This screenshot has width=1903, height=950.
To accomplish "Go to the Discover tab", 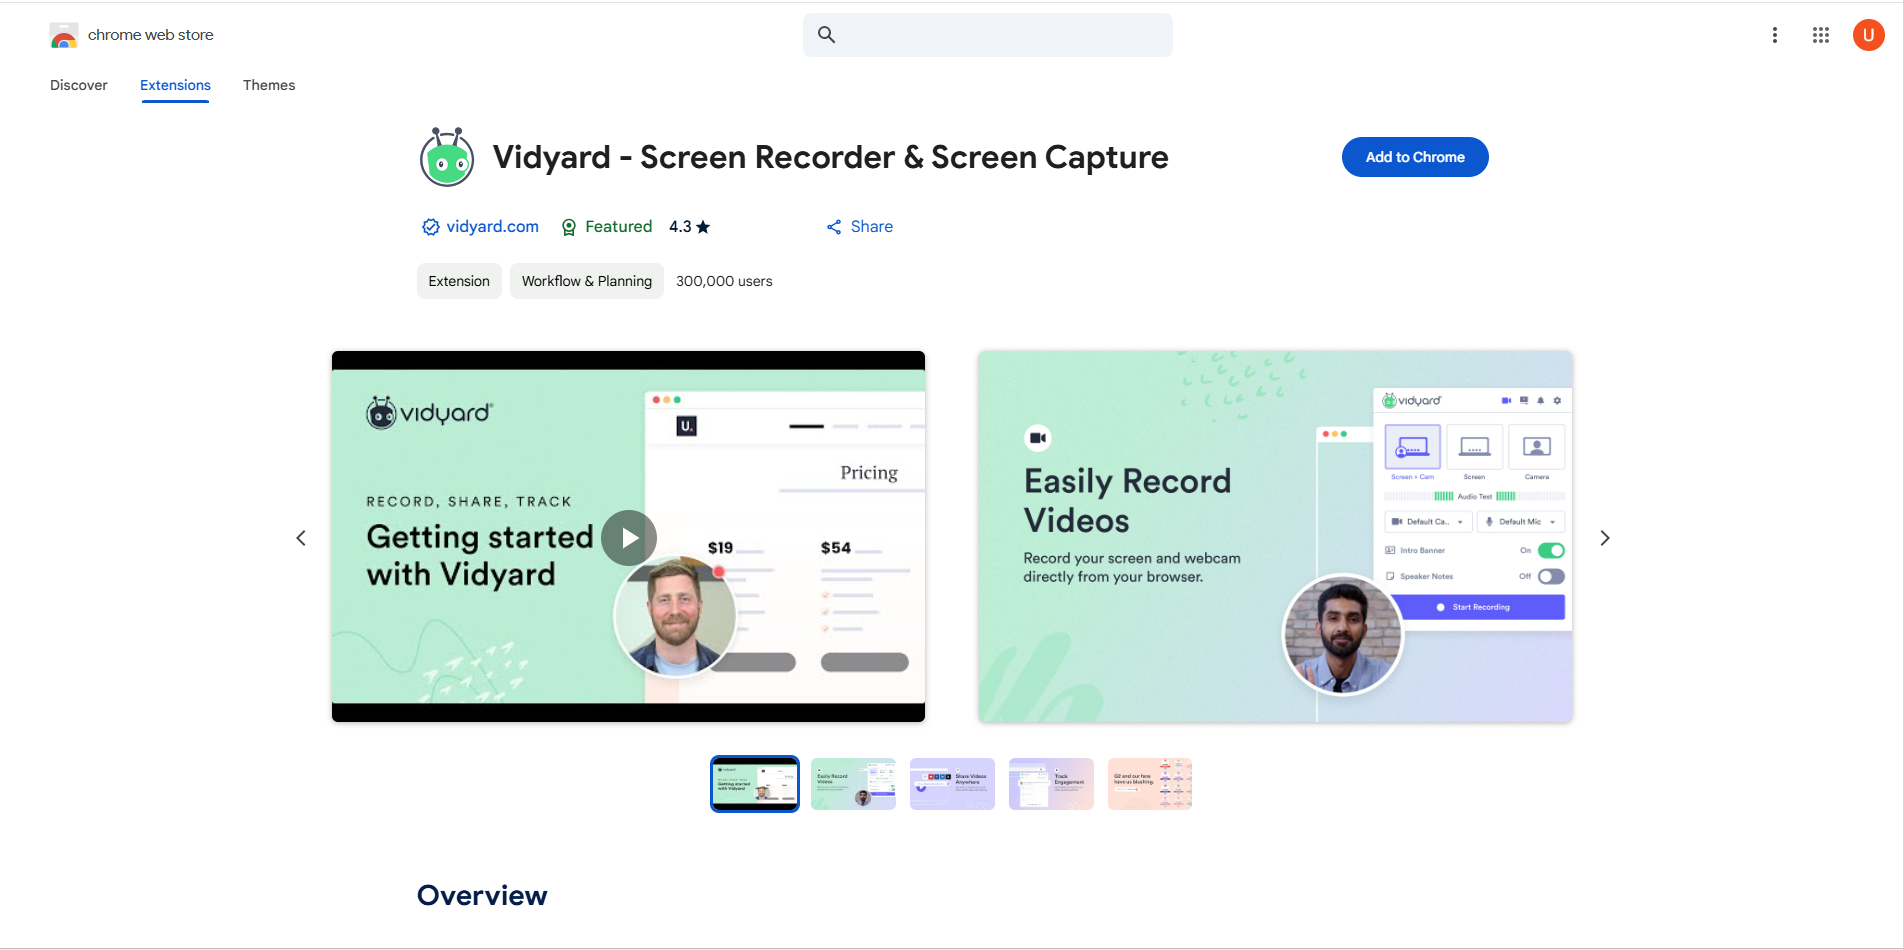I will click(x=79, y=85).
